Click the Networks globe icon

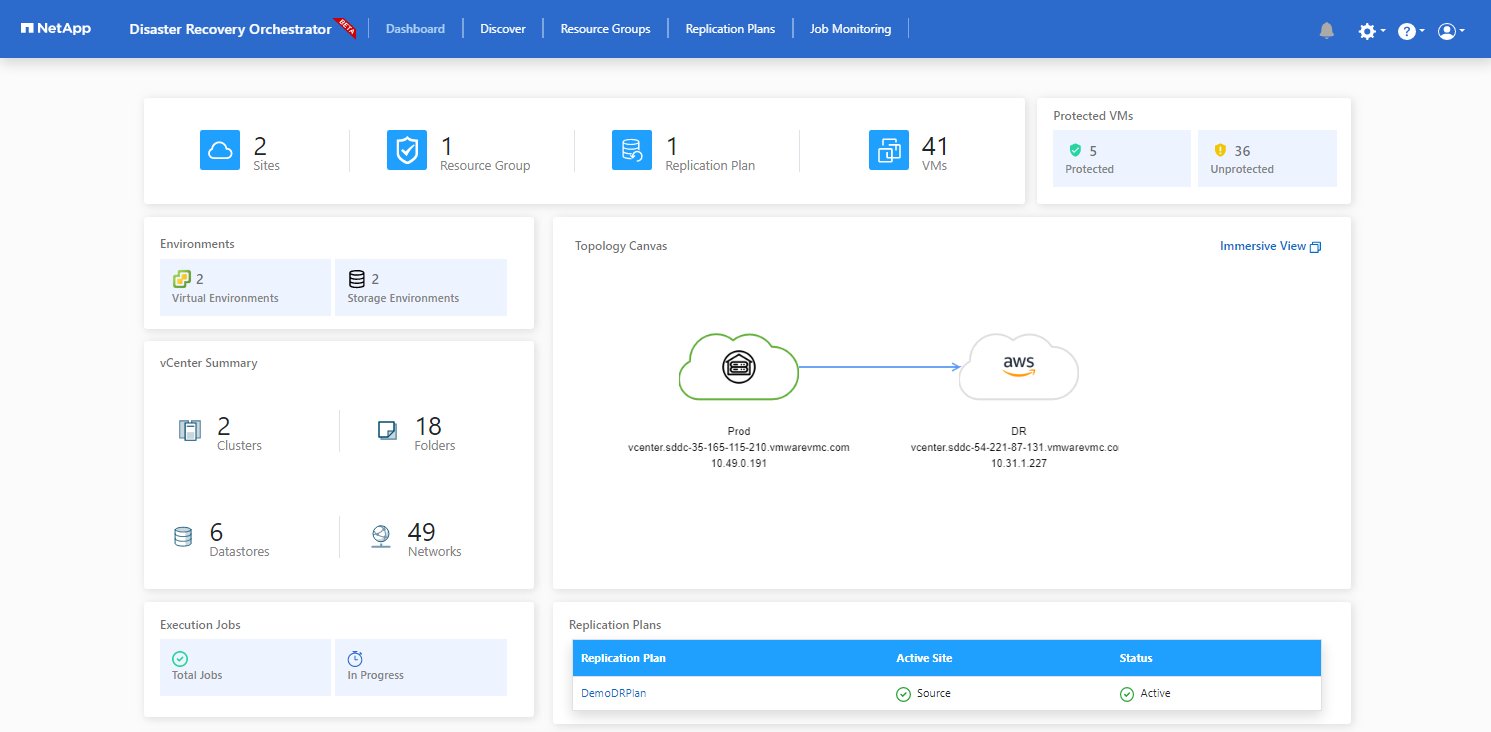[381, 537]
